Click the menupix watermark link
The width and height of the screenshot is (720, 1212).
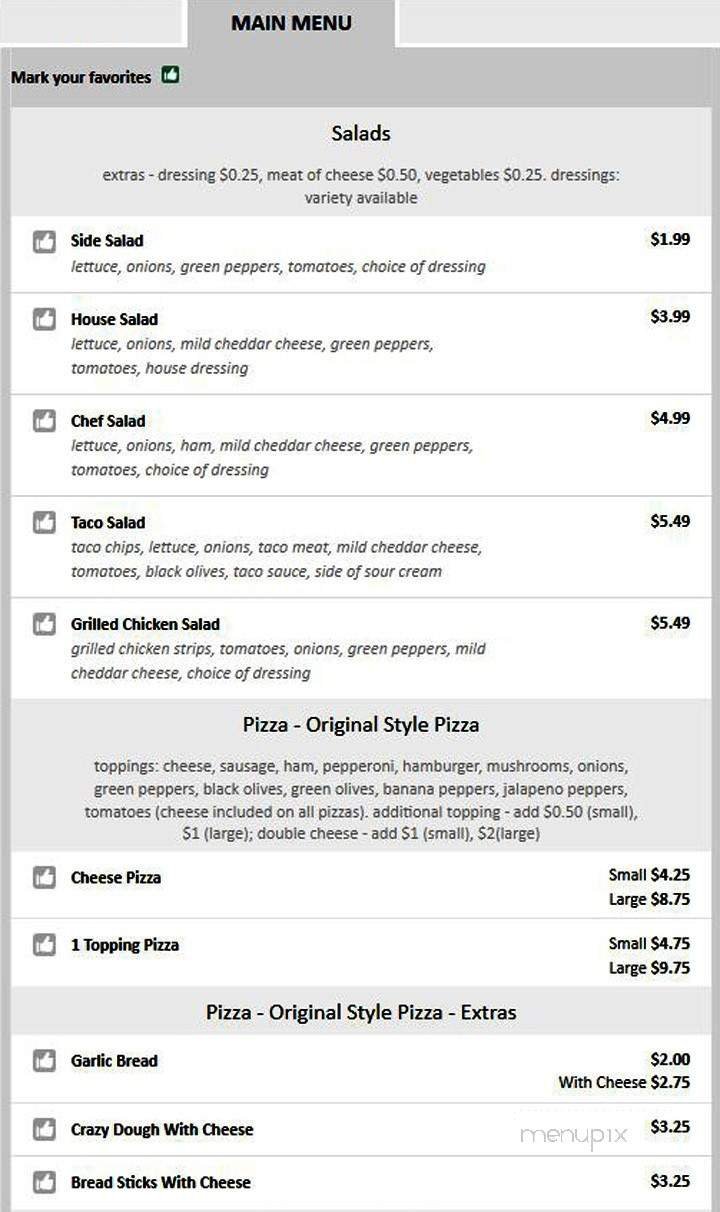(x=572, y=1136)
